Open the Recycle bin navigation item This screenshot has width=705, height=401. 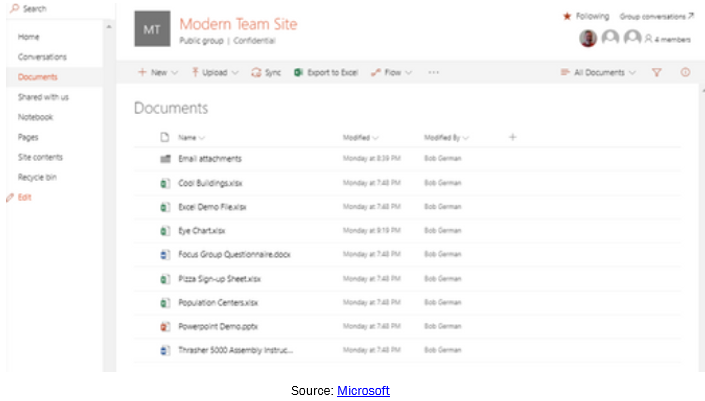click(38, 177)
